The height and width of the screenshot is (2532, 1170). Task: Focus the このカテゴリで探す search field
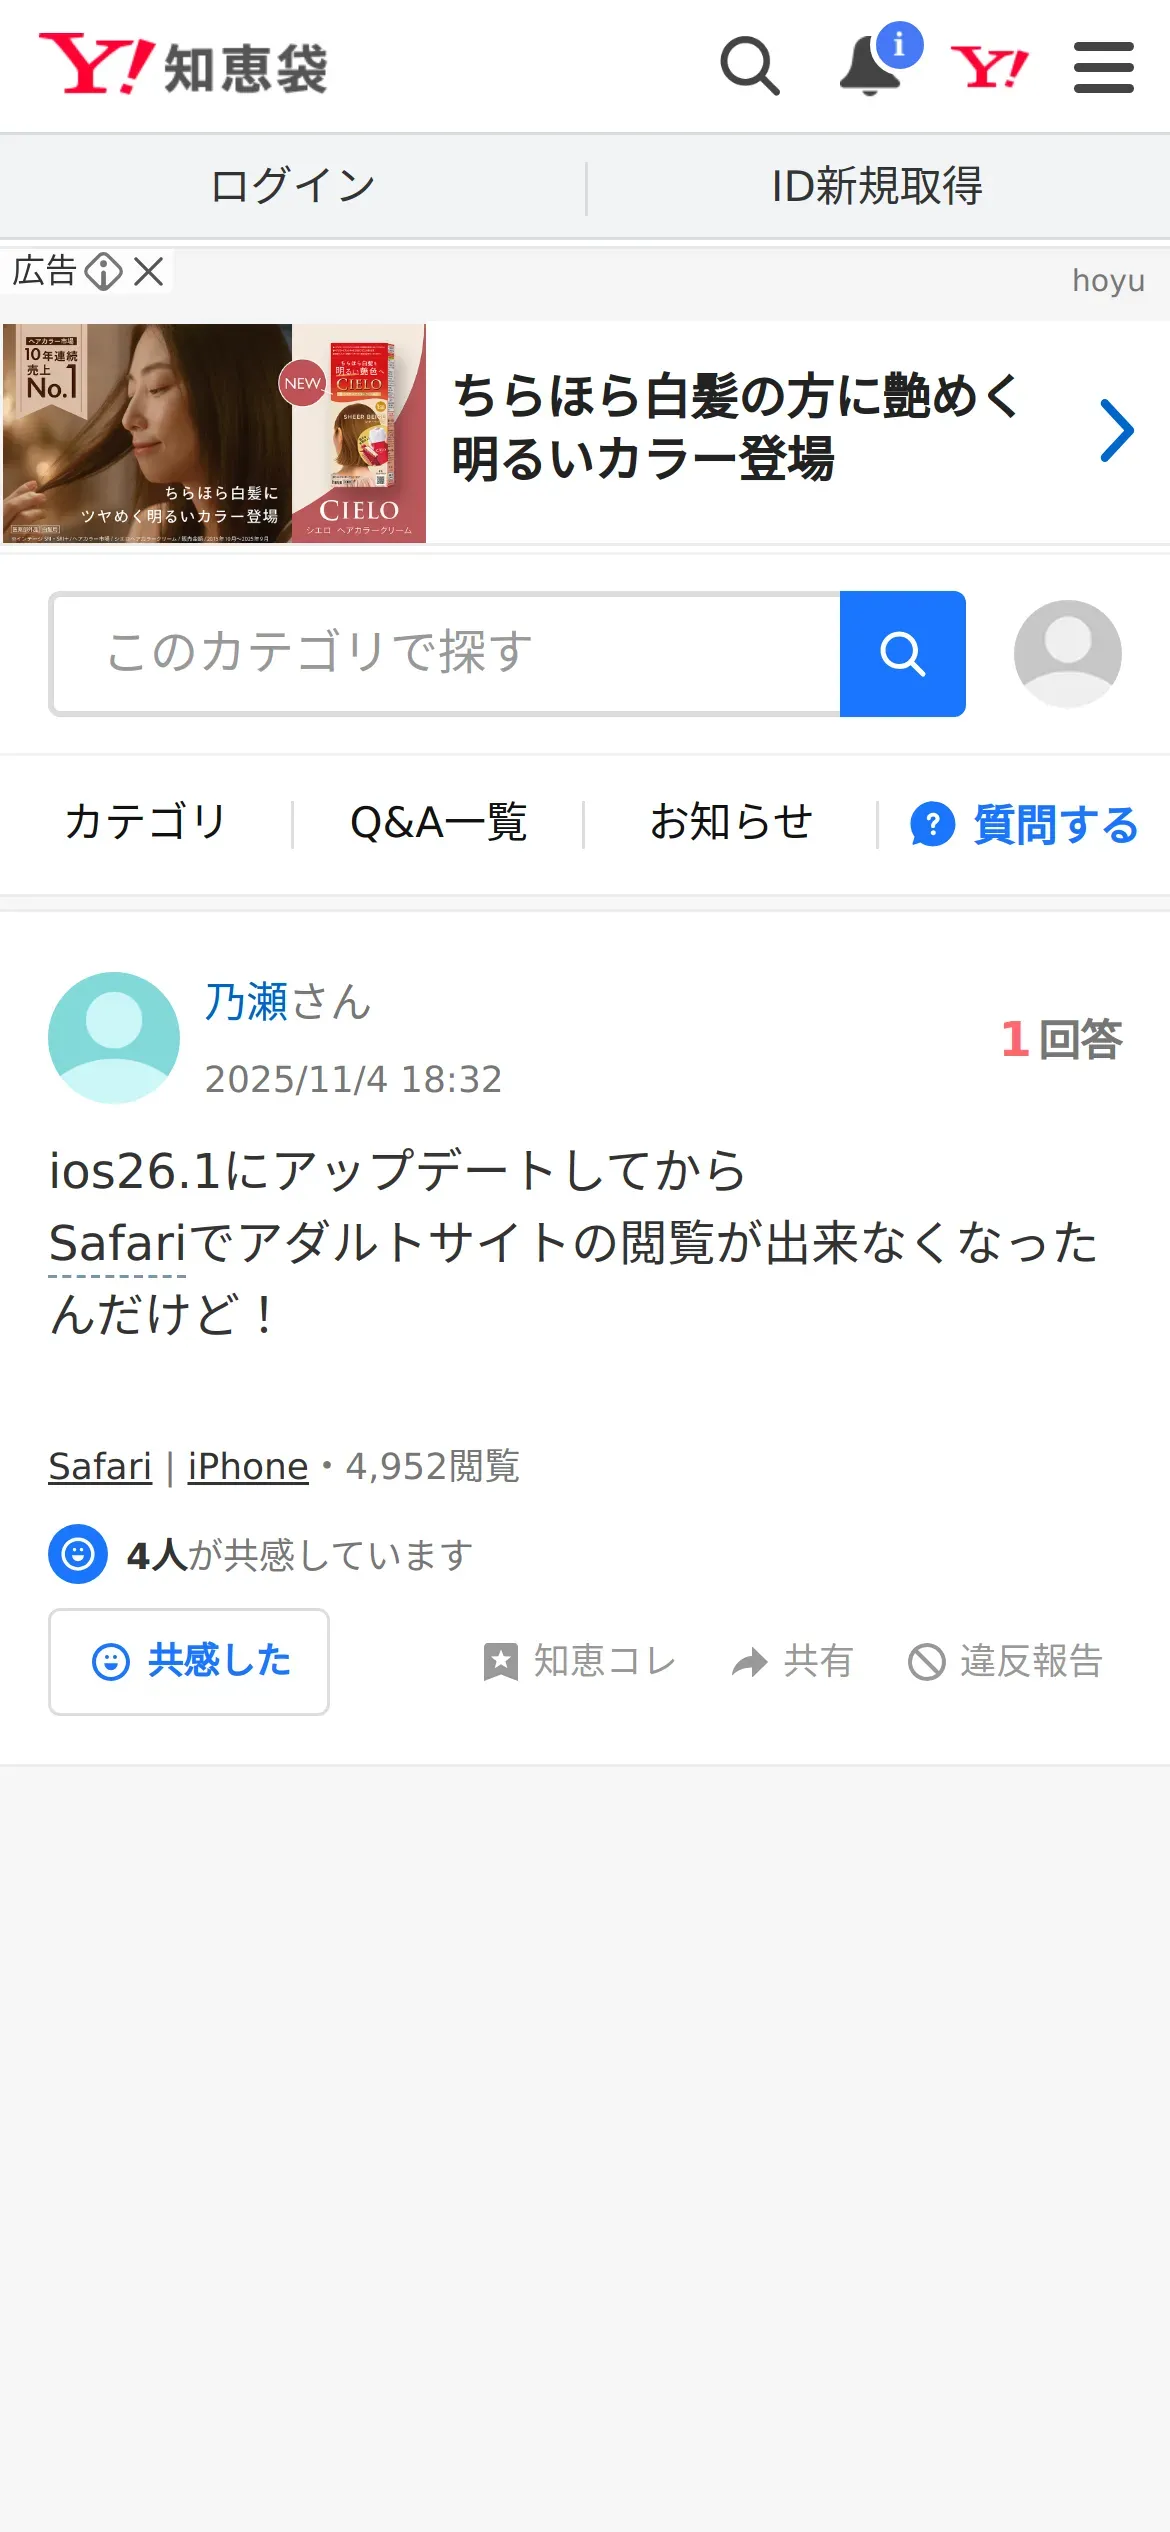click(x=446, y=654)
